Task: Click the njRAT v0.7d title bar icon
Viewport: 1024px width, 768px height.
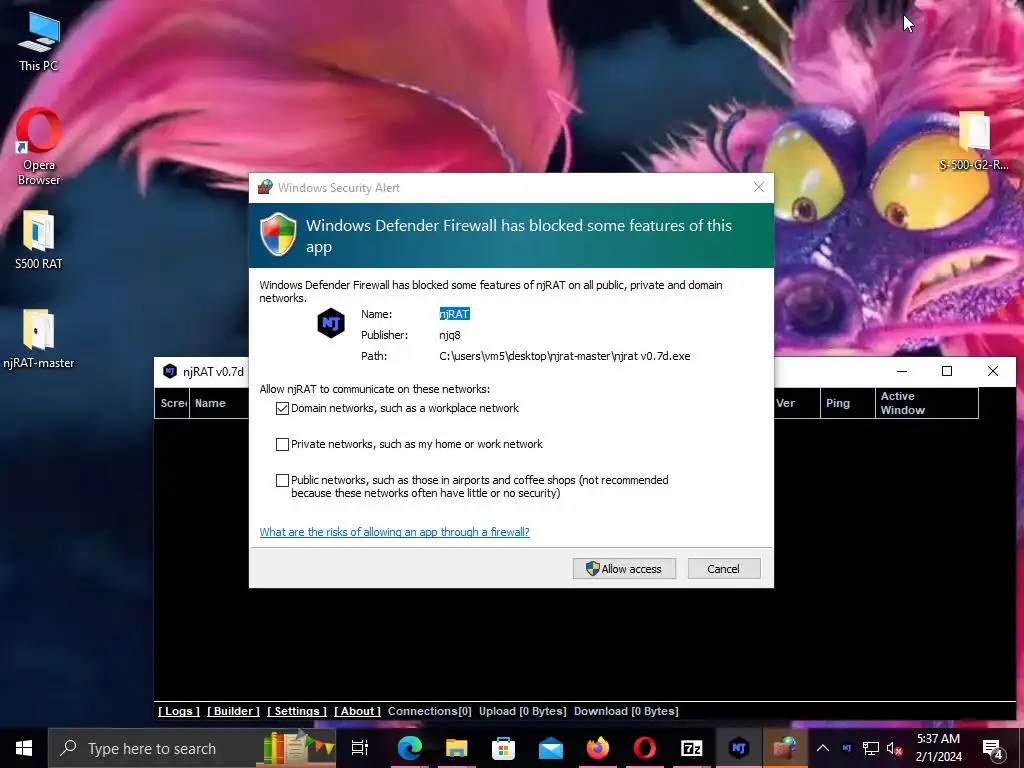Action: [170, 372]
